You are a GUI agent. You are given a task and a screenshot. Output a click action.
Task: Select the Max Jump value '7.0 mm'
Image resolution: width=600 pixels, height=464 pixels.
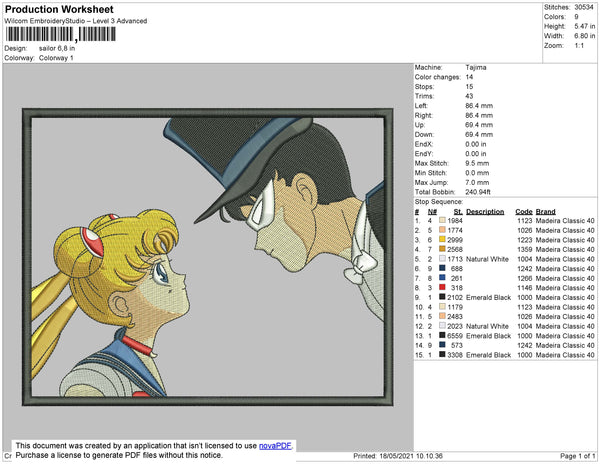tap(477, 182)
